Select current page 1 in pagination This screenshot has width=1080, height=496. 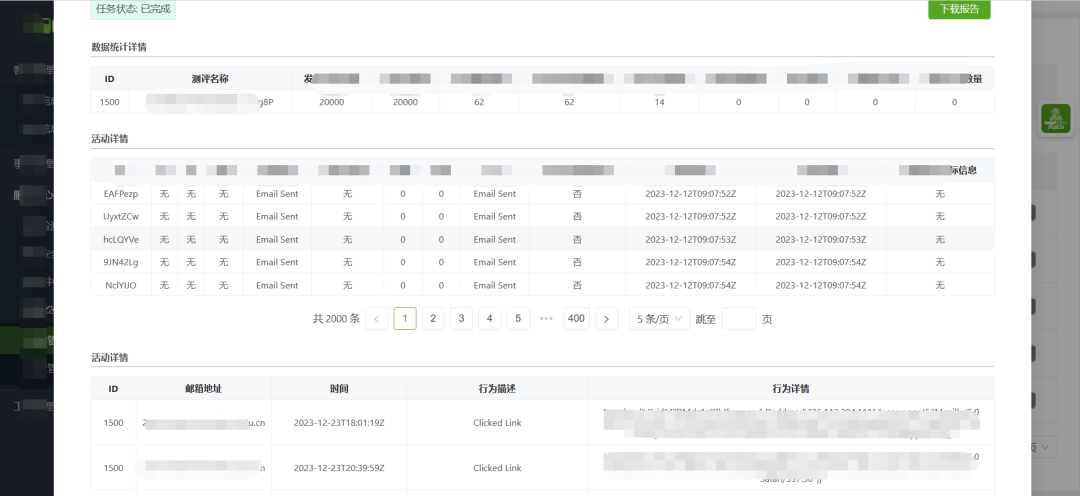click(405, 318)
